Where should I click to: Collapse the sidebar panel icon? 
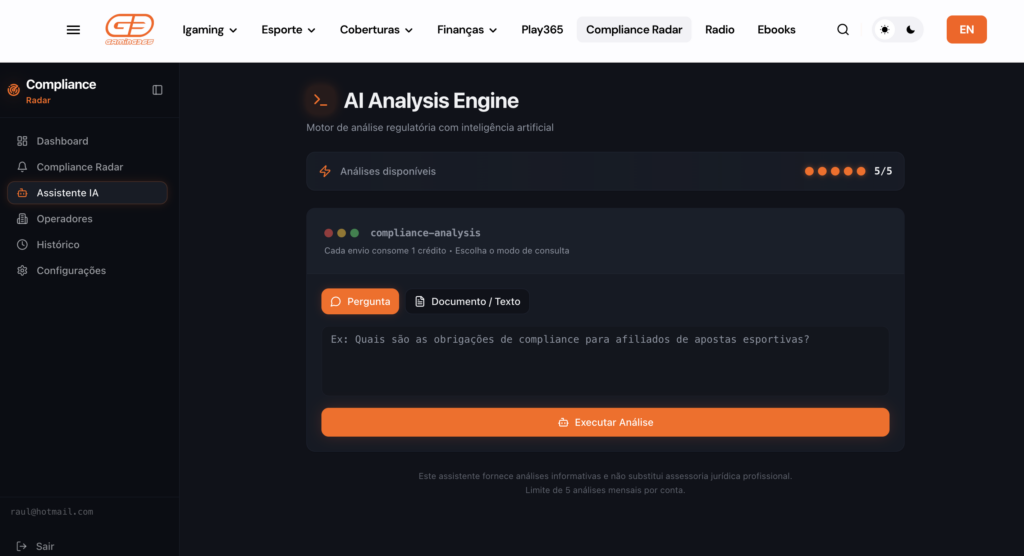(157, 90)
